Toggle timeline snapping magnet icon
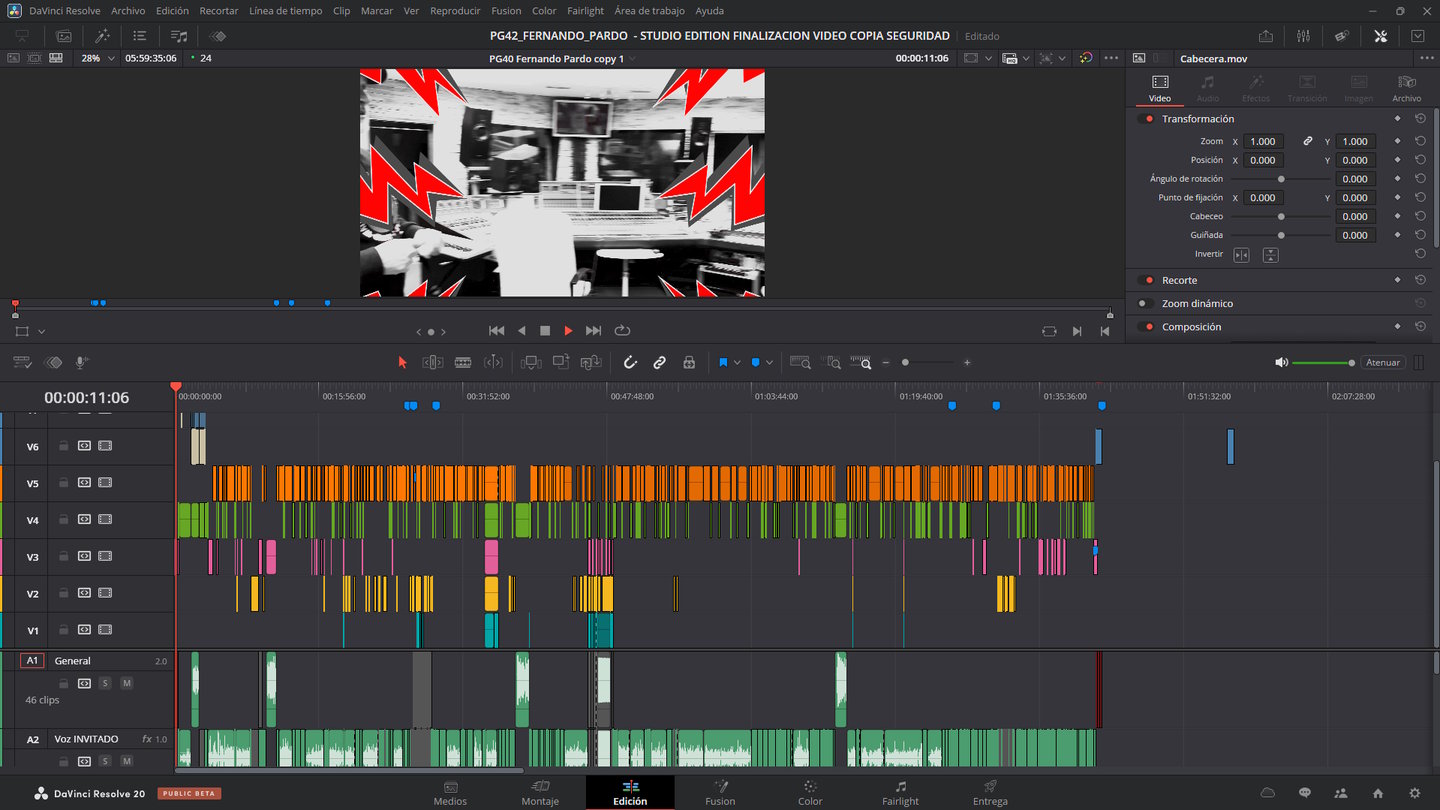This screenshot has height=810, width=1440. tap(630, 363)
